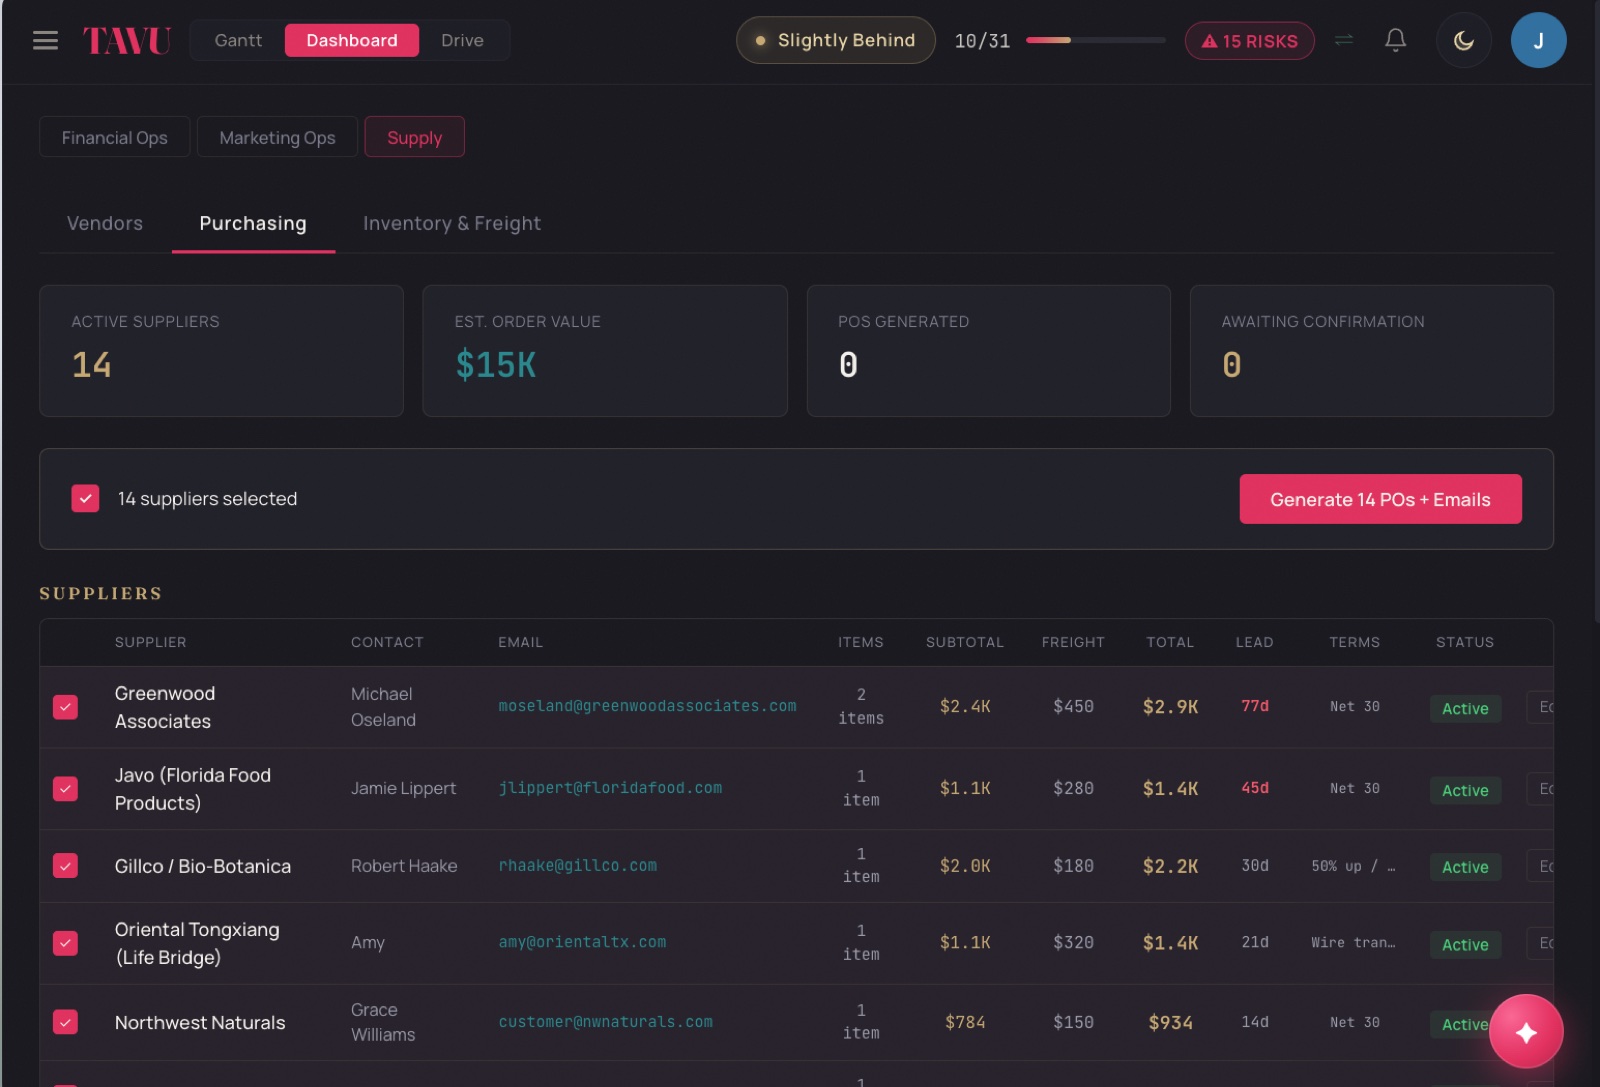Click email rhaake@gillco.com
The image size is (1600, 1087).
(578, 866)
